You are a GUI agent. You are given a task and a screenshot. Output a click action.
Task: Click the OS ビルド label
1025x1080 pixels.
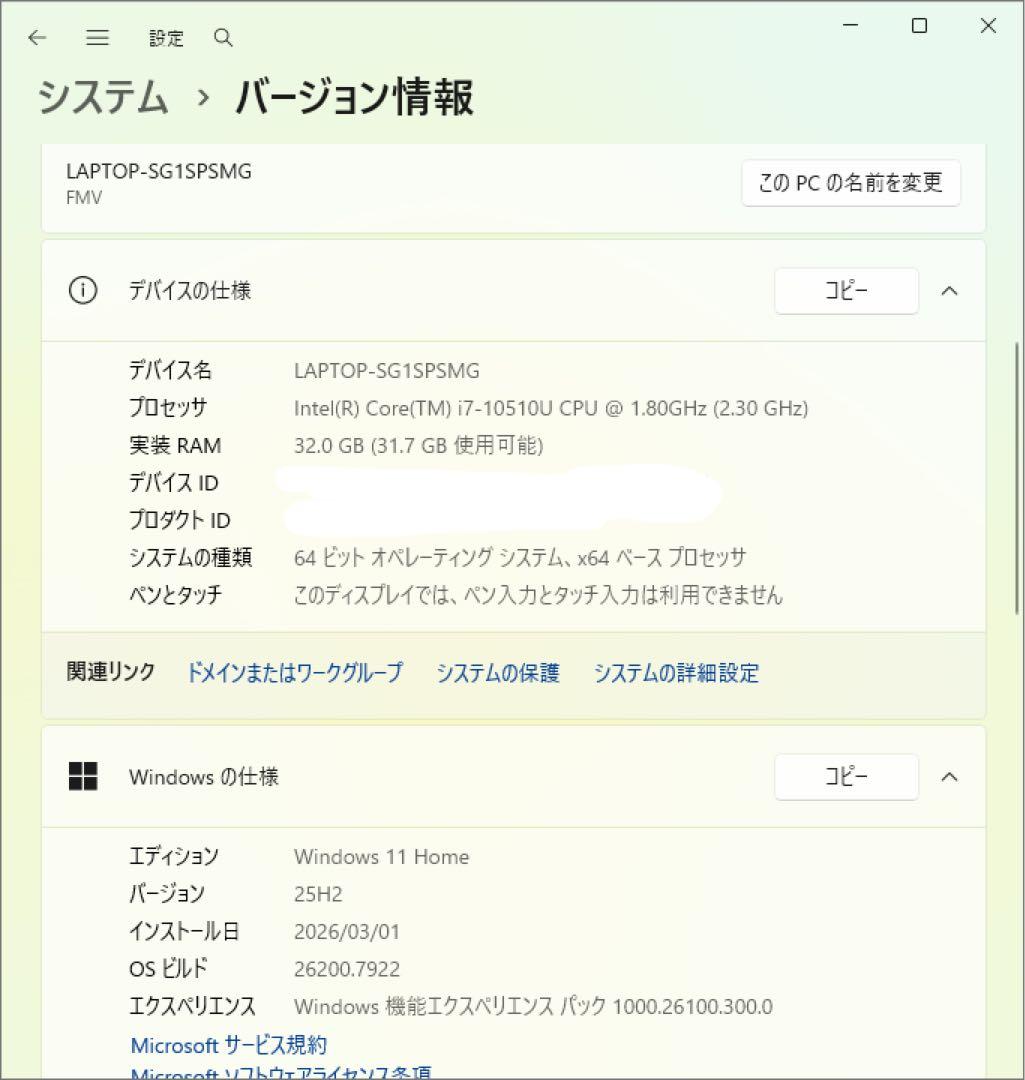pyautogui.click(x=168, y=969)
